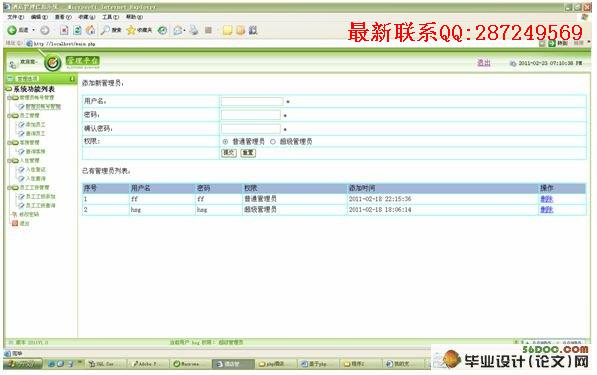Screen dimensions: 597x375
Task: Click the icon beside 查询员工
Action: pyautogui.click(x=22, y=134)
